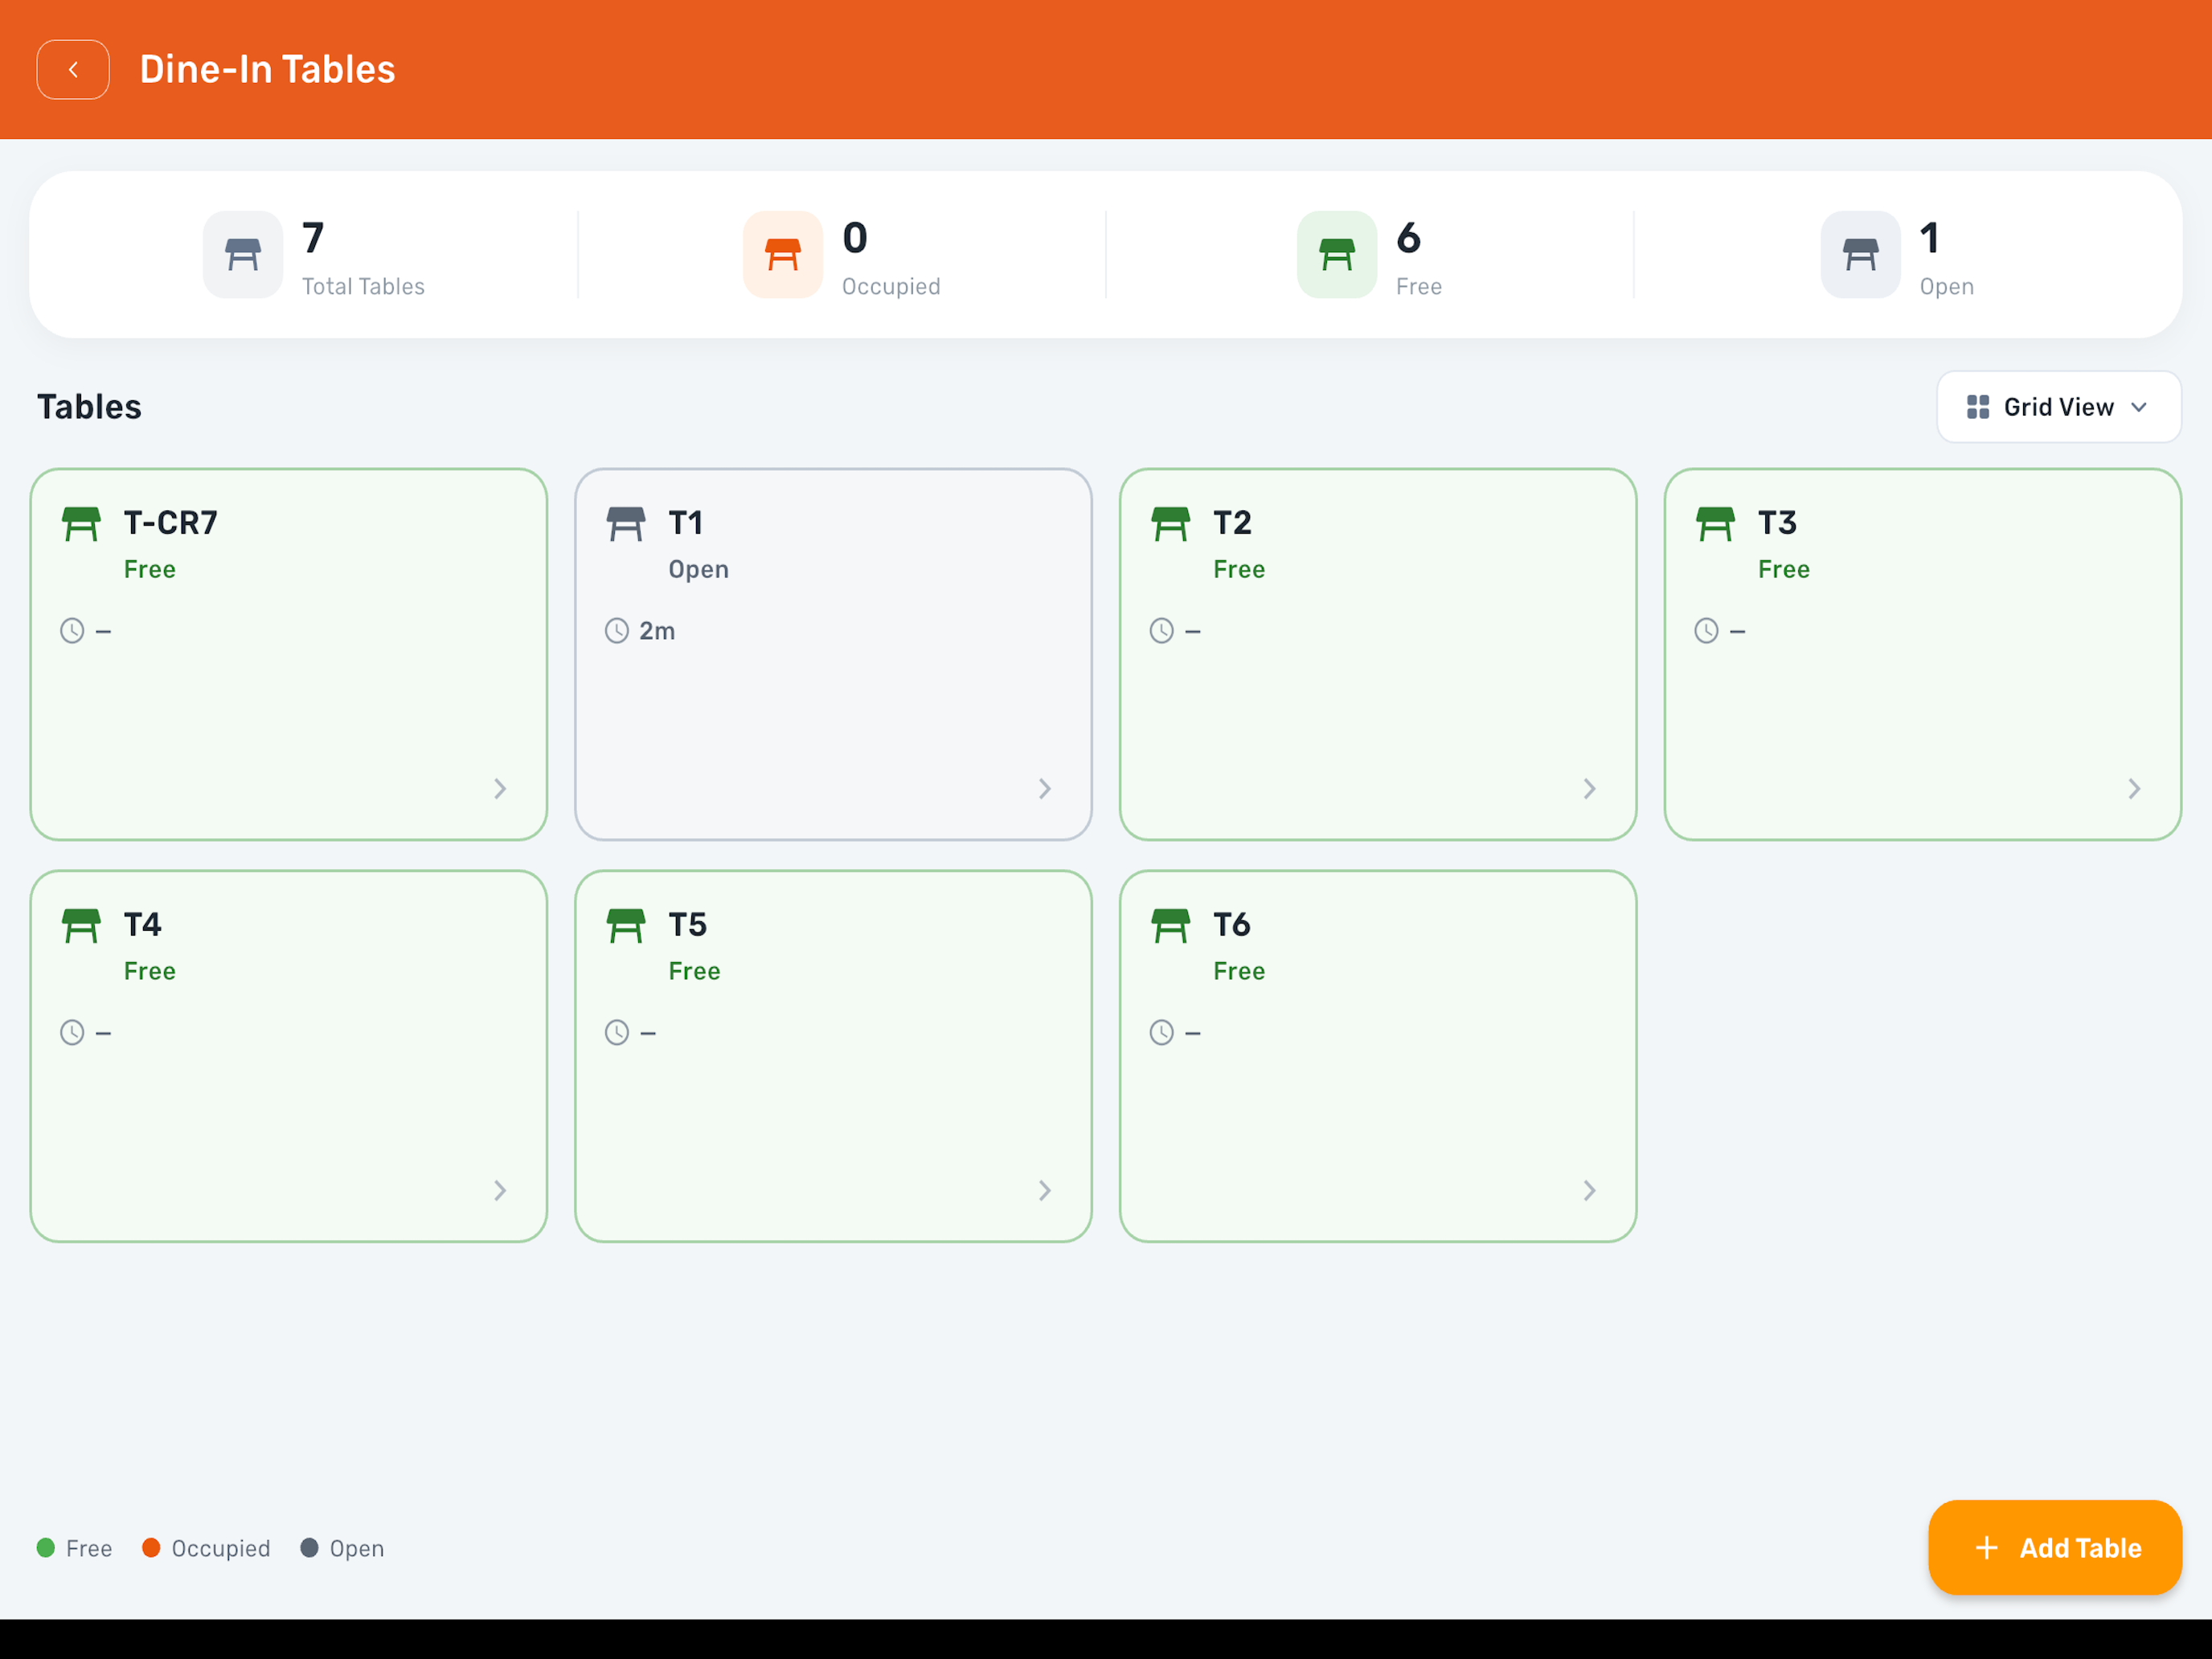
Task: Click the orange Occupied table icon
Action: 783,254
